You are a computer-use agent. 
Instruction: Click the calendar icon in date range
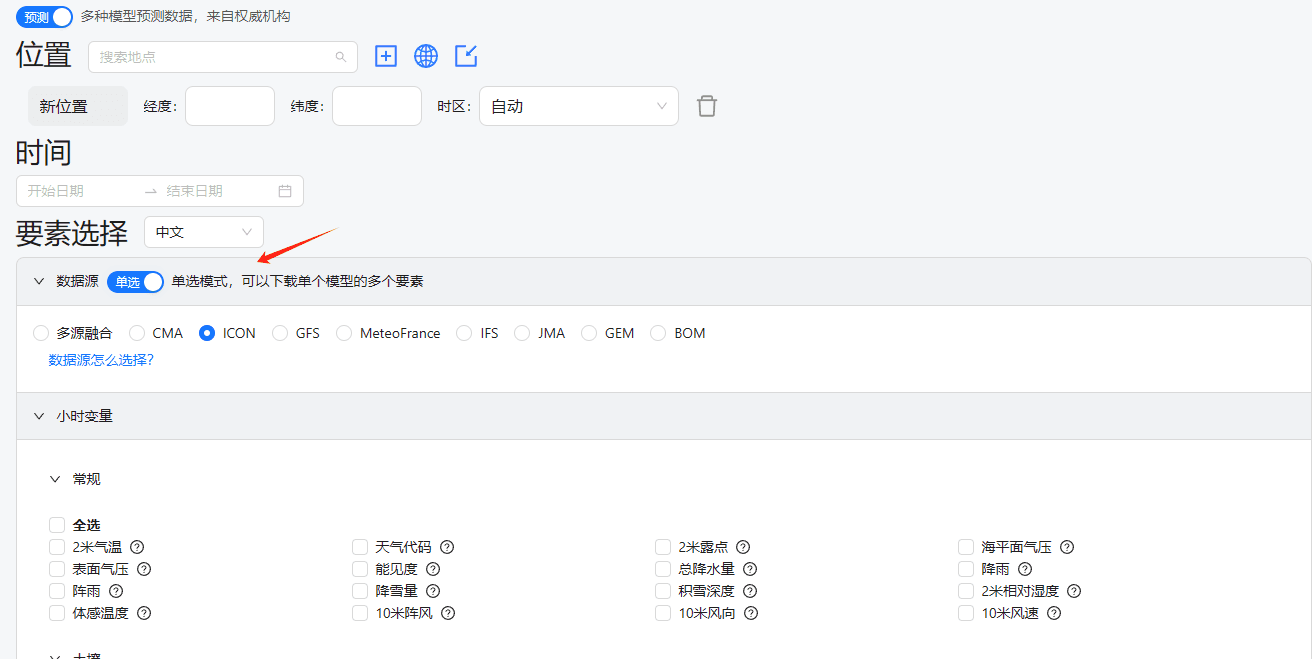(x=285, y=191)
